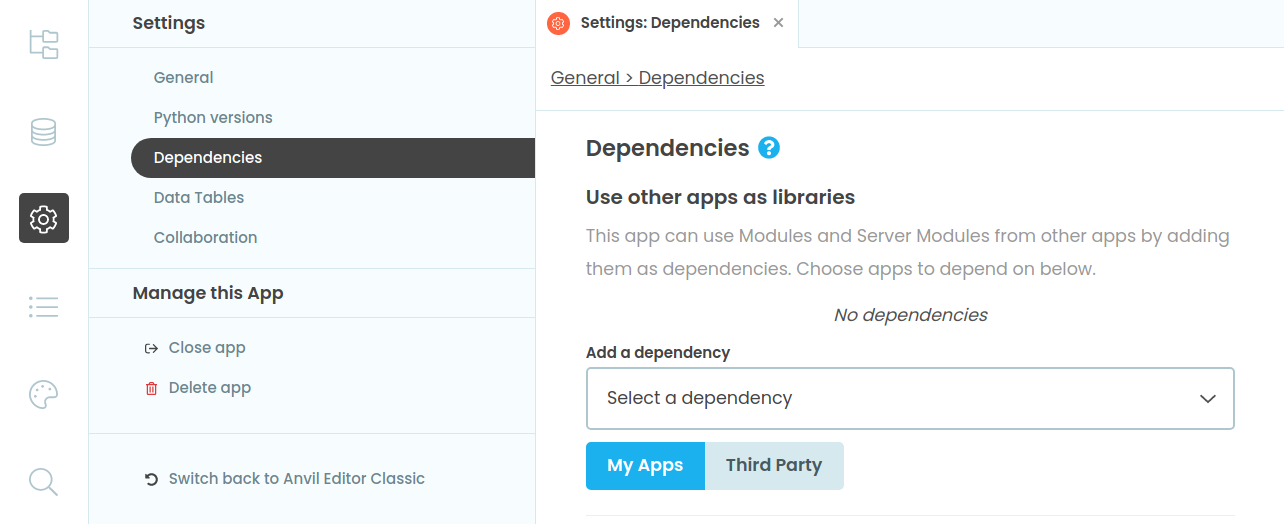The height and width of the screenshot is (524, 1284).
Task: Select the My Apps toggle button
Action: (x=645, y=466)
